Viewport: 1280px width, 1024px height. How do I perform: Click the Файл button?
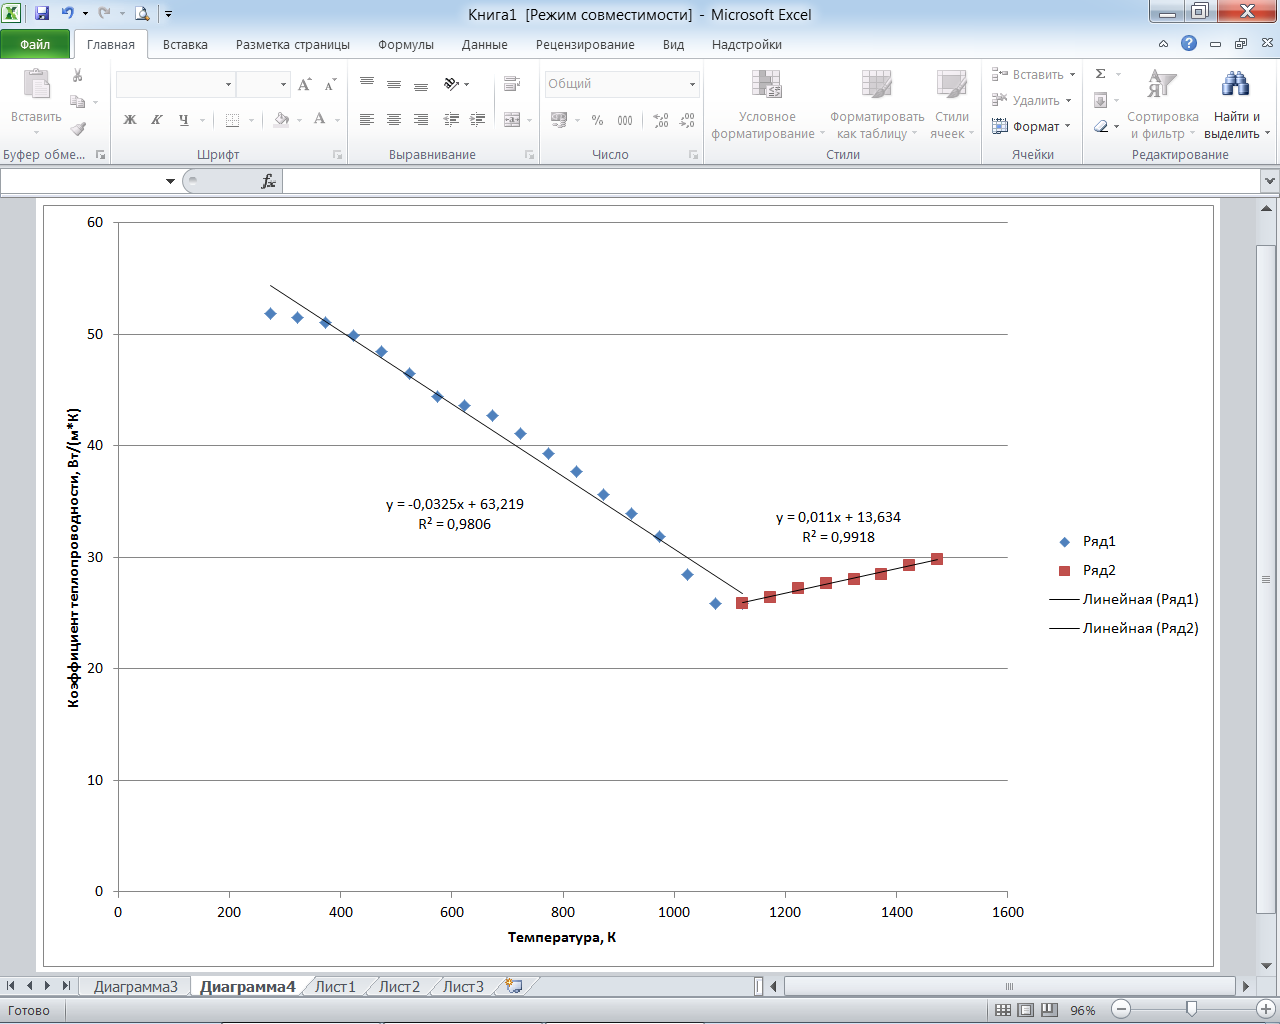(x=35, y=45)
